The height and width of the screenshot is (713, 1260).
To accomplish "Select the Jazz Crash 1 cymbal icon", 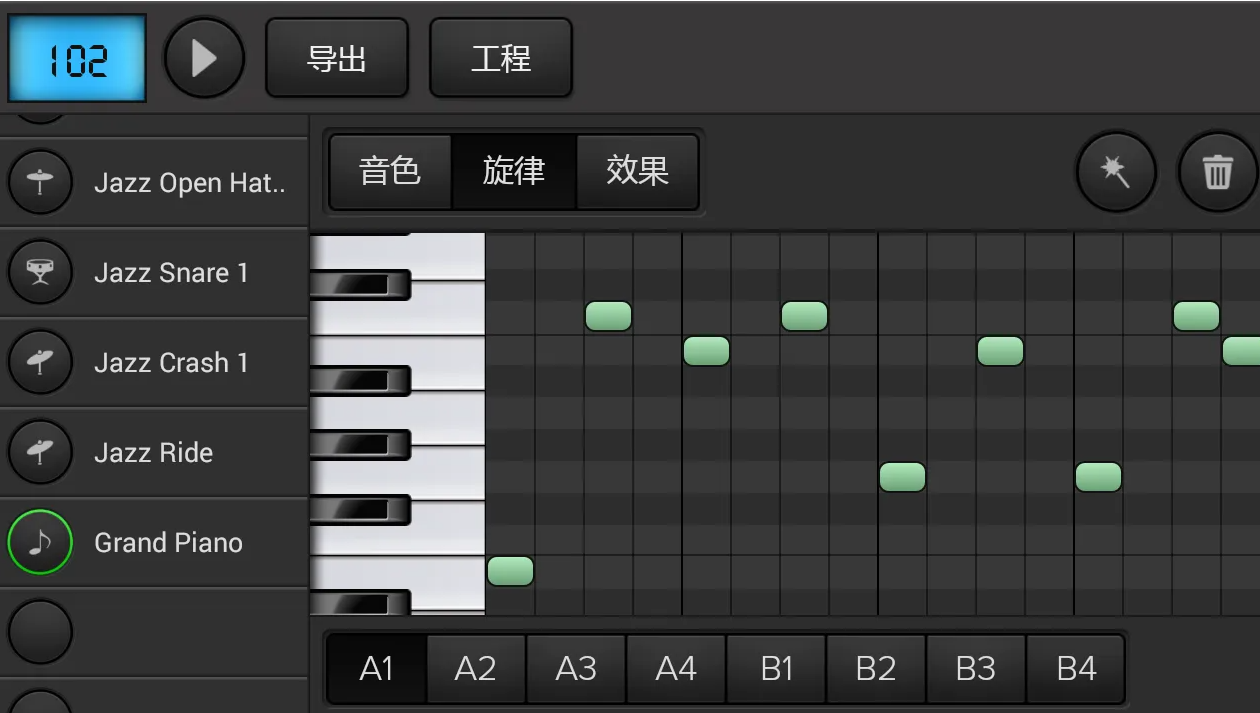I will [40, 362].
